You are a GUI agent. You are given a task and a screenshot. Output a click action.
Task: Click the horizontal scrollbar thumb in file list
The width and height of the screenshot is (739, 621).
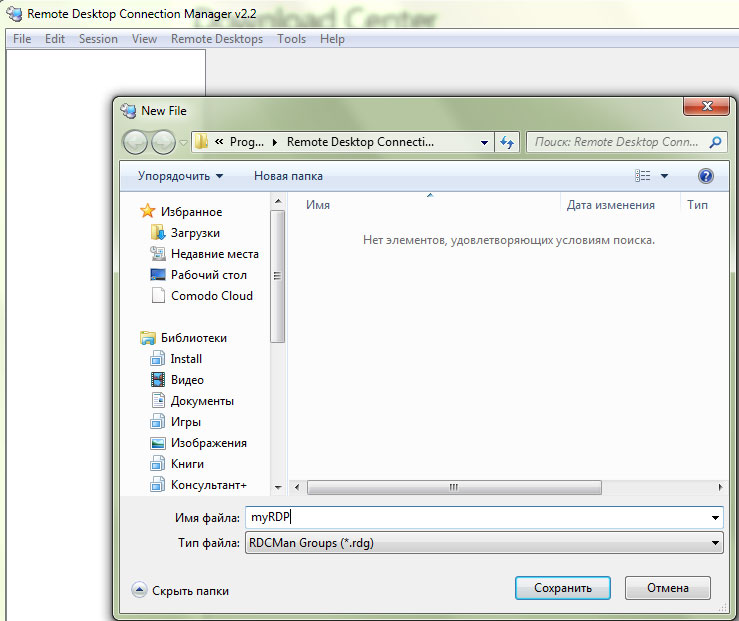454,487
